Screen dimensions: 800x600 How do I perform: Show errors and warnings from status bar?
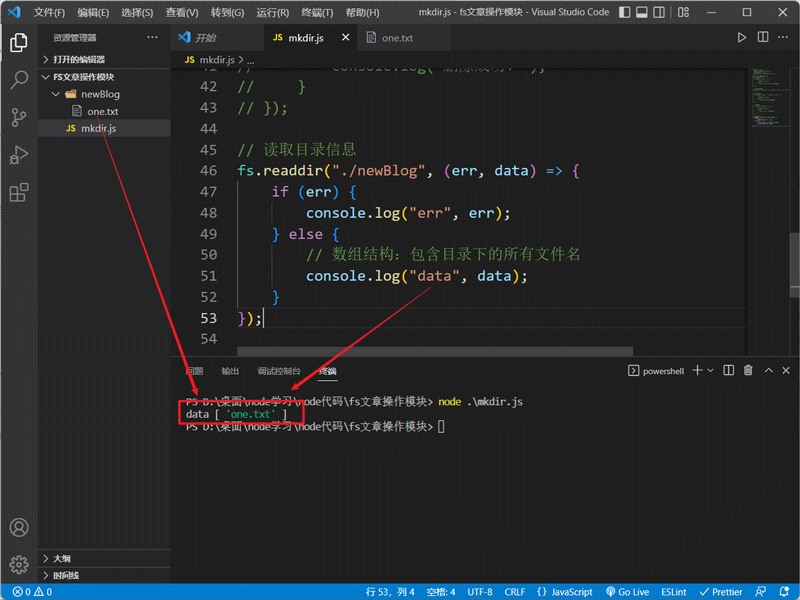(32, 592)
